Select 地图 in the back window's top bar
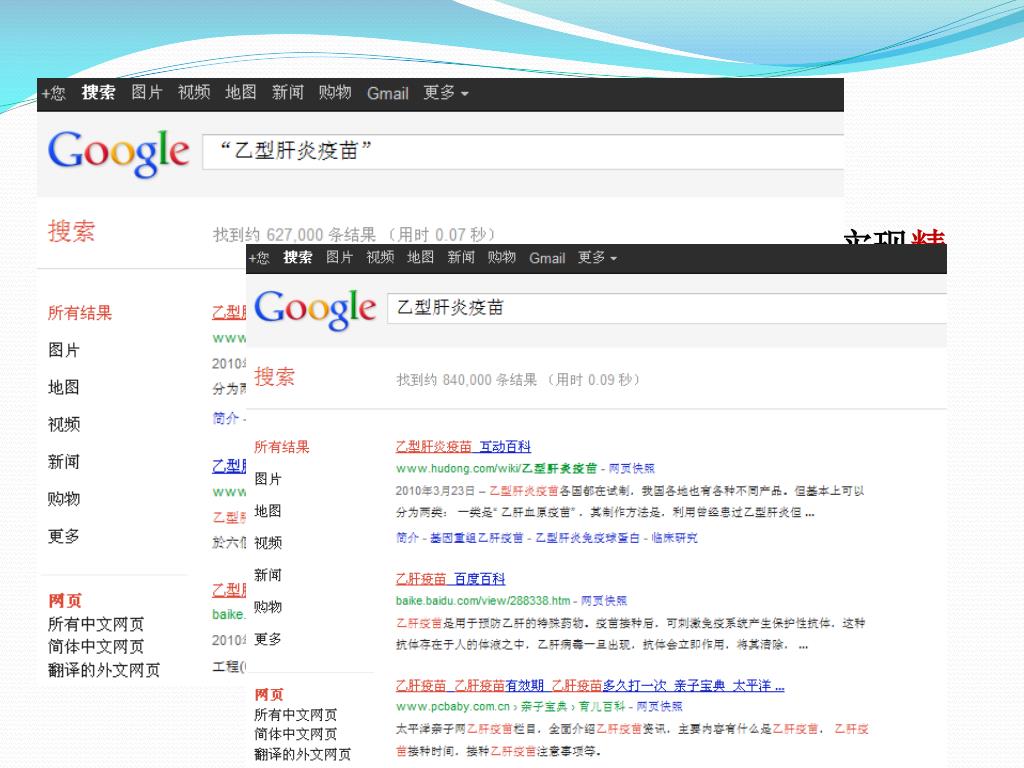 click(x=240, y=93)
